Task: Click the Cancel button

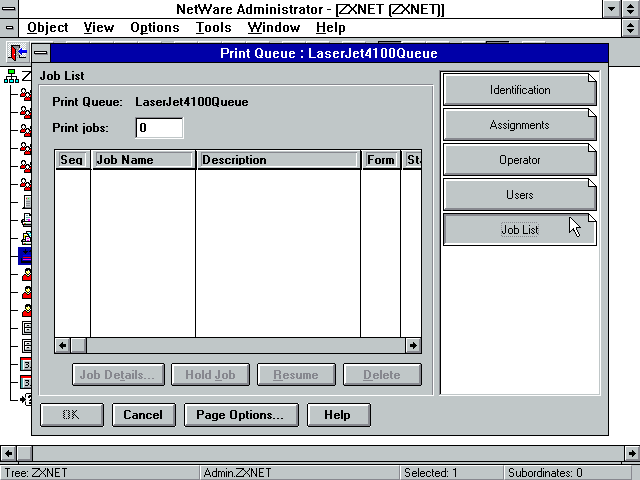Action: pos(144,415)
